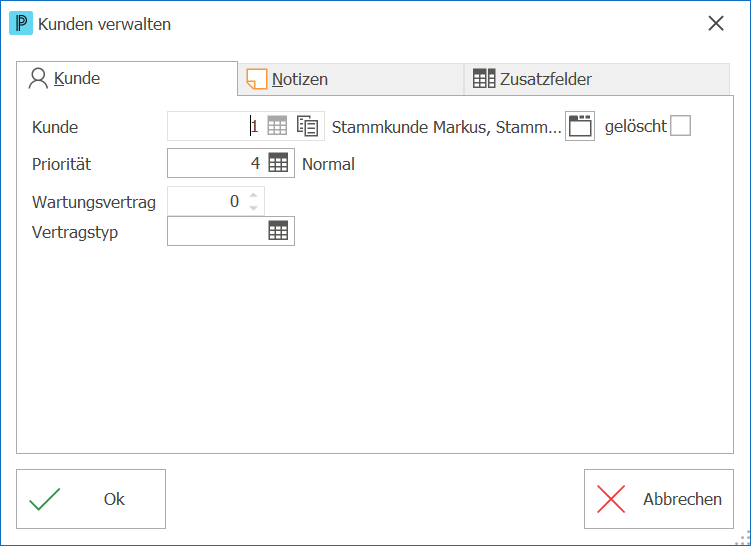Open customer details window icon
Image resolution: width=751 pixels, height=546 pixels.
pyautogui.click(x=580, y=126)
